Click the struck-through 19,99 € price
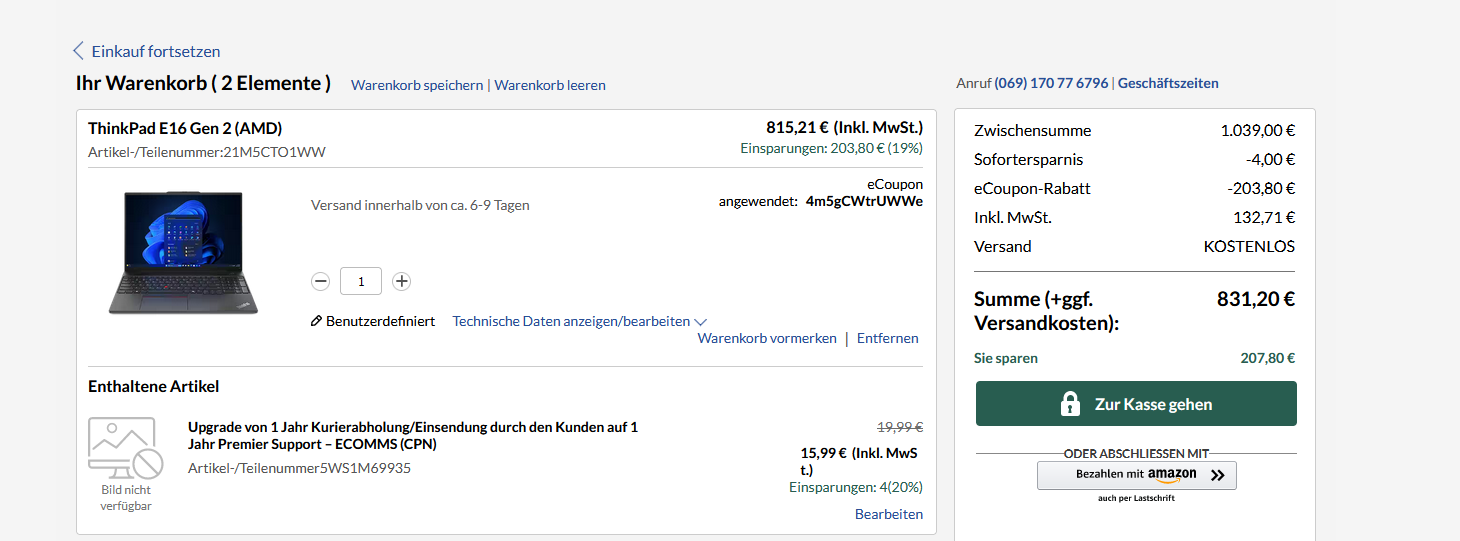This screenshot has width=1460, height=541. (x=900, y=426)
